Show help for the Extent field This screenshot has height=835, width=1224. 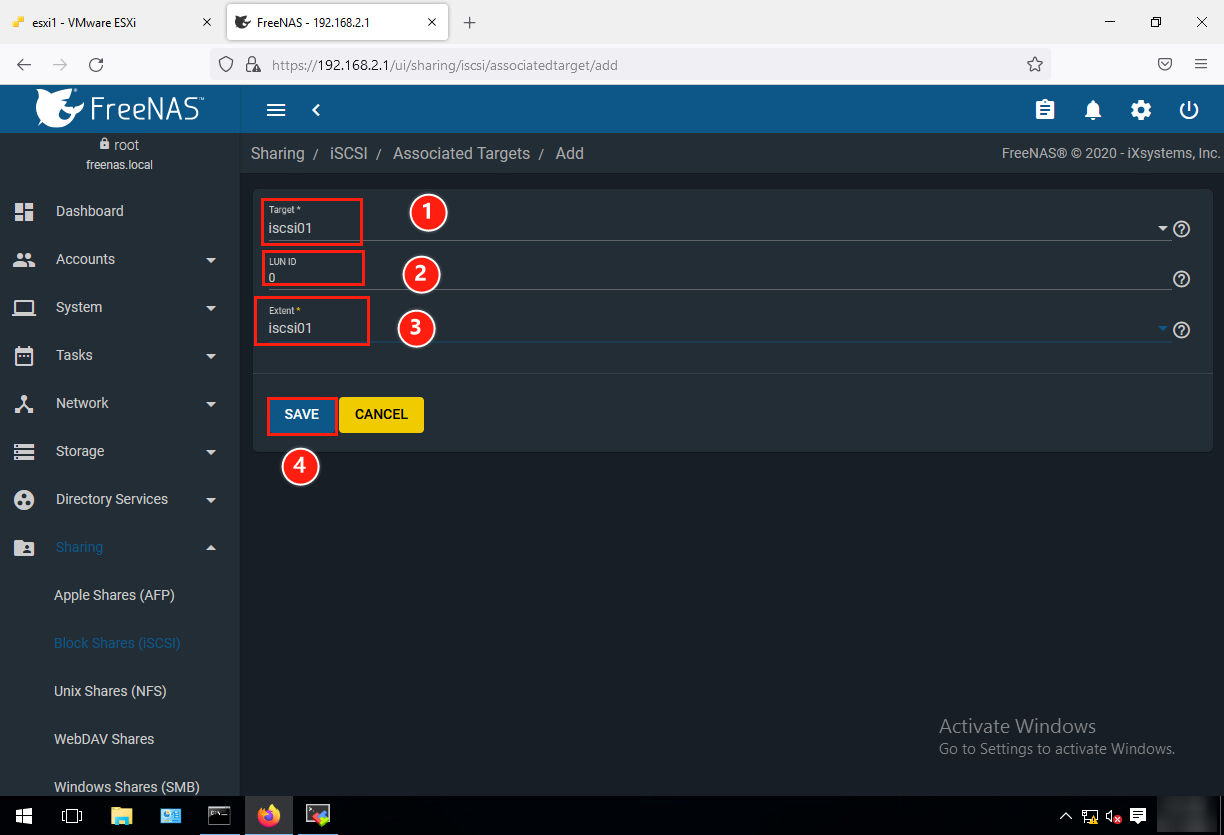click(x=1181, y=330)
